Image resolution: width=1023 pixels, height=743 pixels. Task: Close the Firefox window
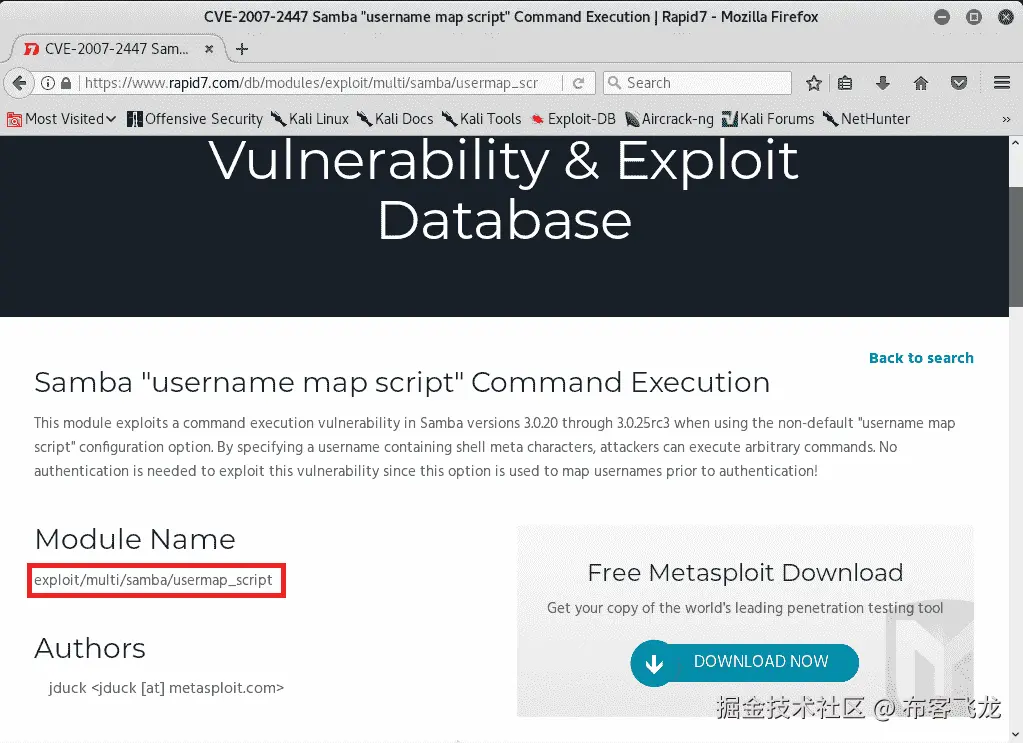pyautogui.click(x=1006, y=18)
